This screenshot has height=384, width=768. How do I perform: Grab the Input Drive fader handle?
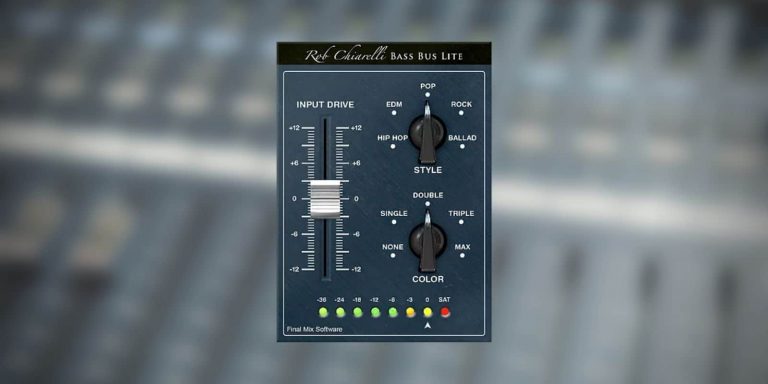point(325,199)
